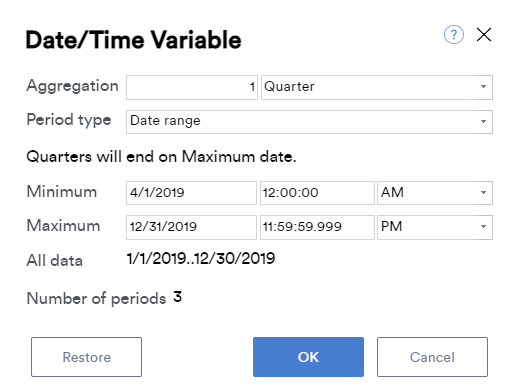Click the Date range dropdown arrow
Viewport: 507px width, 392px height.
[483, 121]
